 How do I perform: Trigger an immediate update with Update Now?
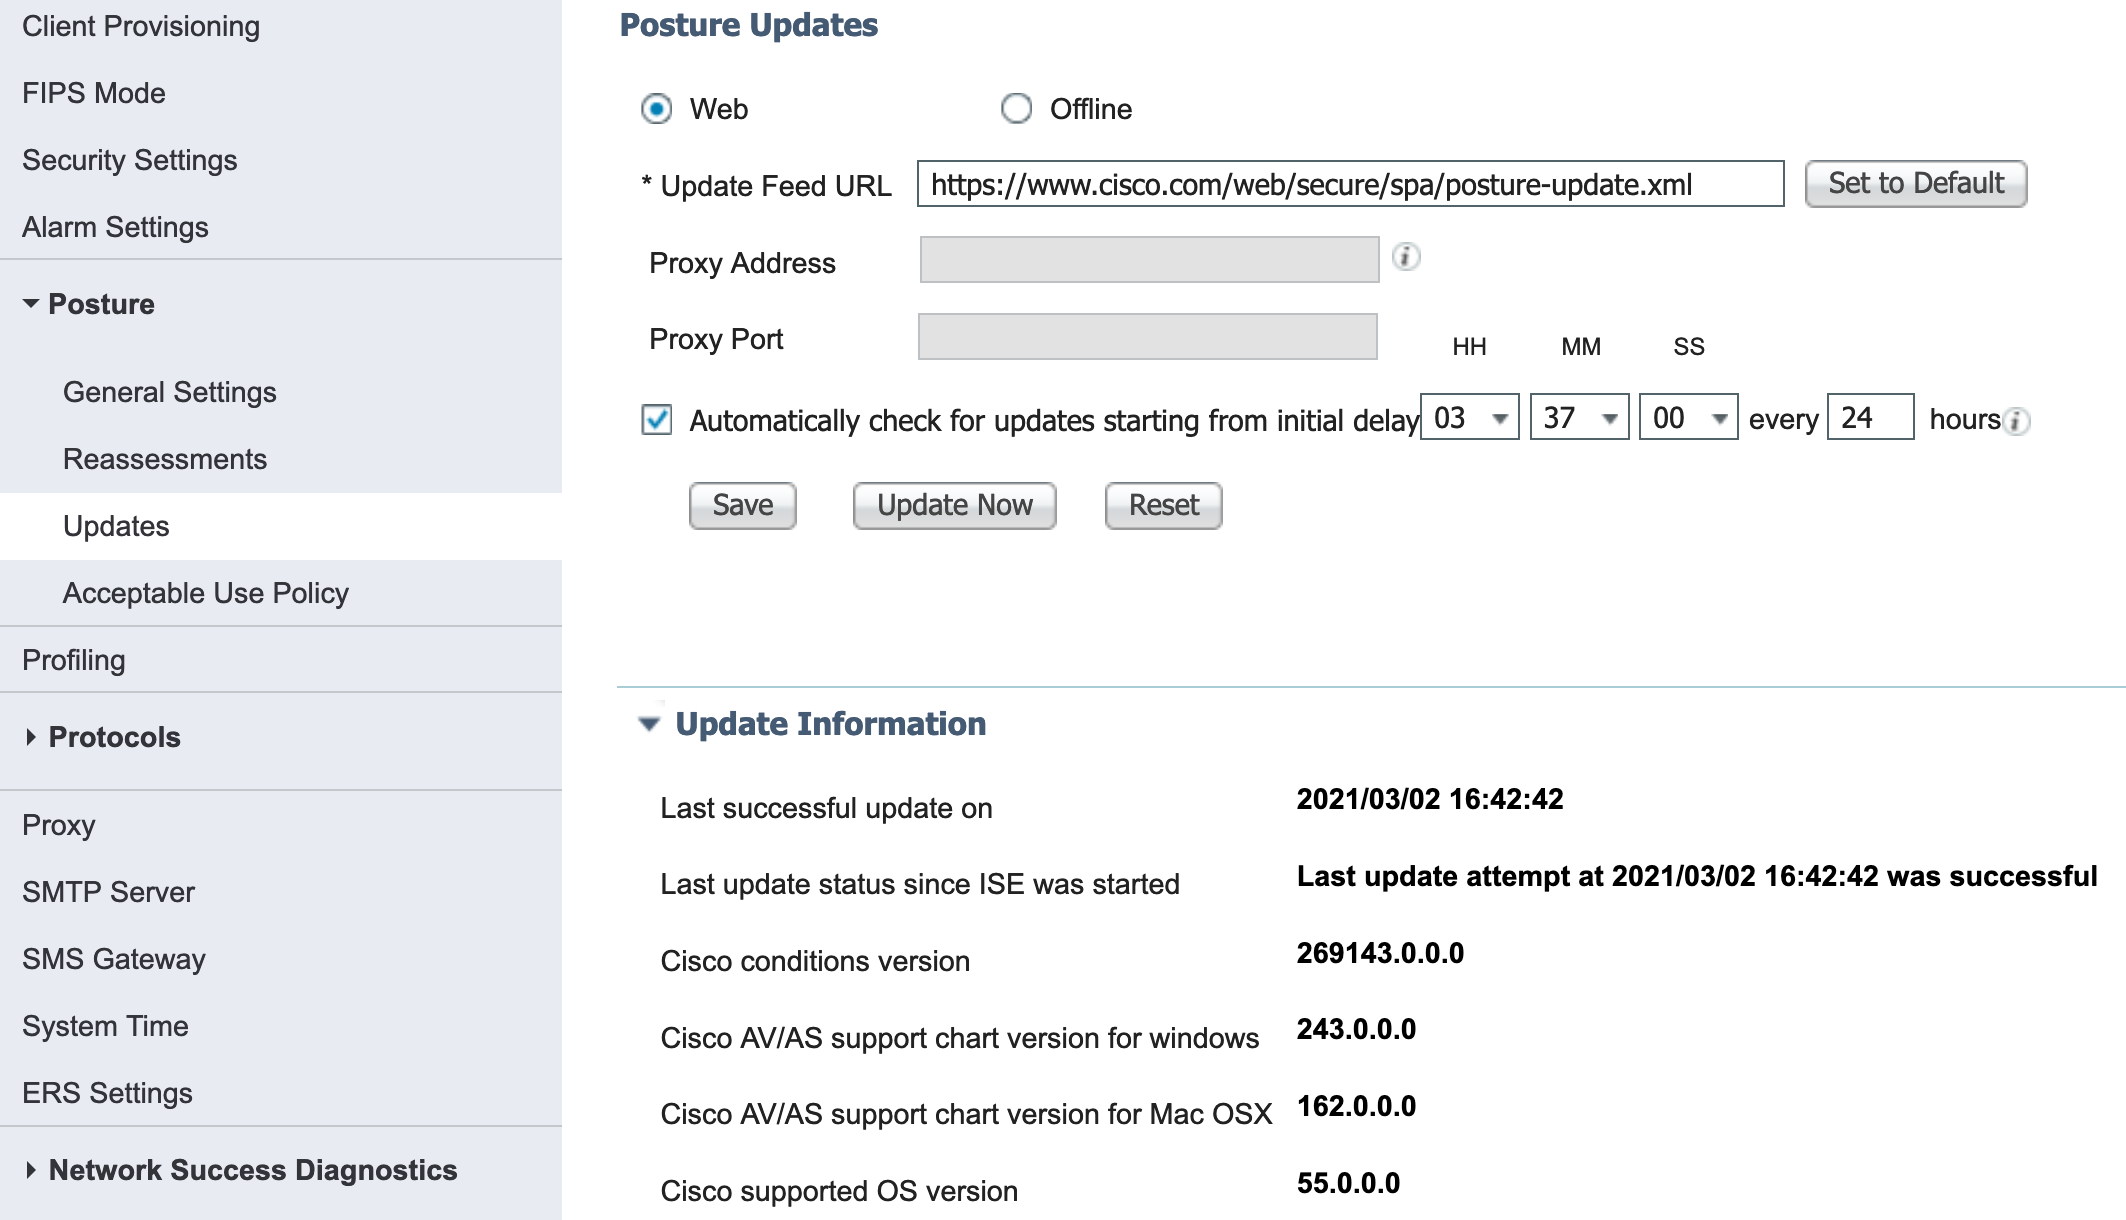(x=953, y=505)
